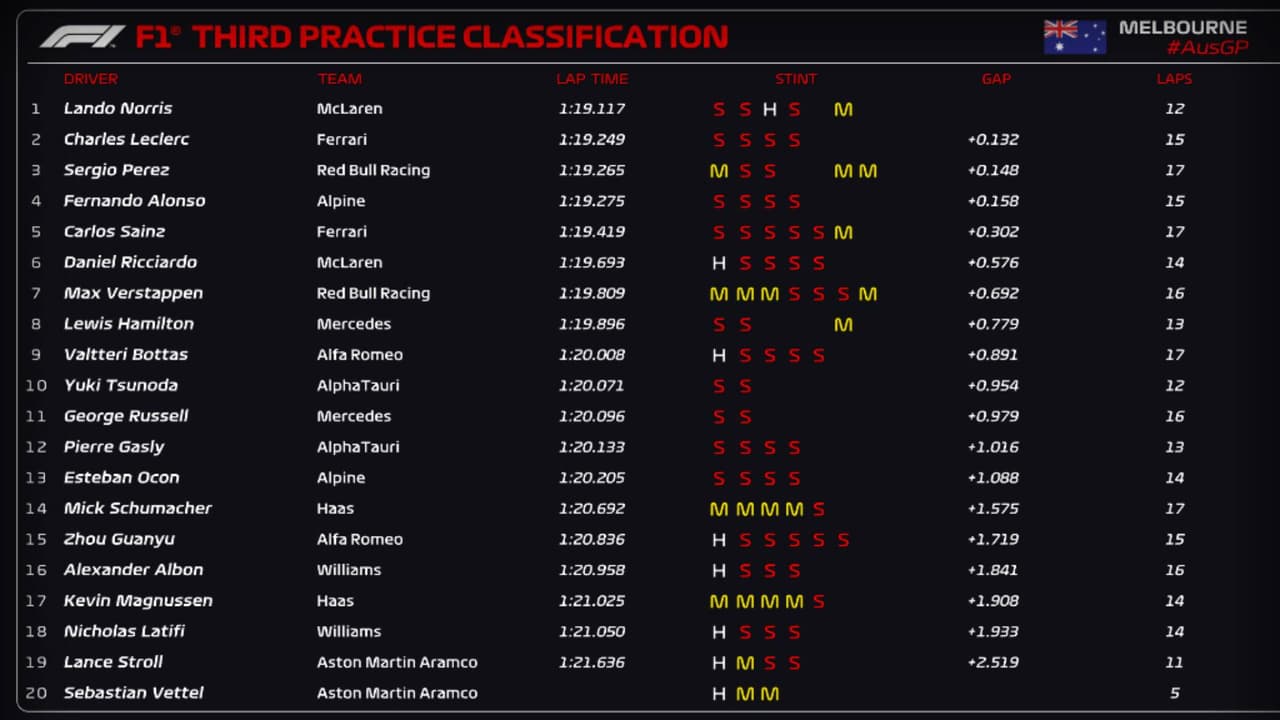This screenshot has width=1280, height=720.
Task: Click the #AusGP hashtag
Action: click(x=1207, y=48)
